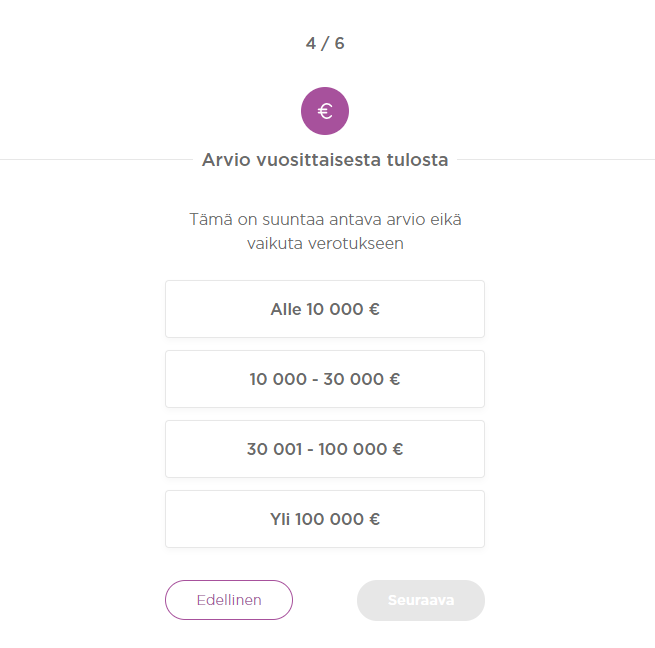Go back with the Edellinen button
655x648 pixels.
[229, 600]
